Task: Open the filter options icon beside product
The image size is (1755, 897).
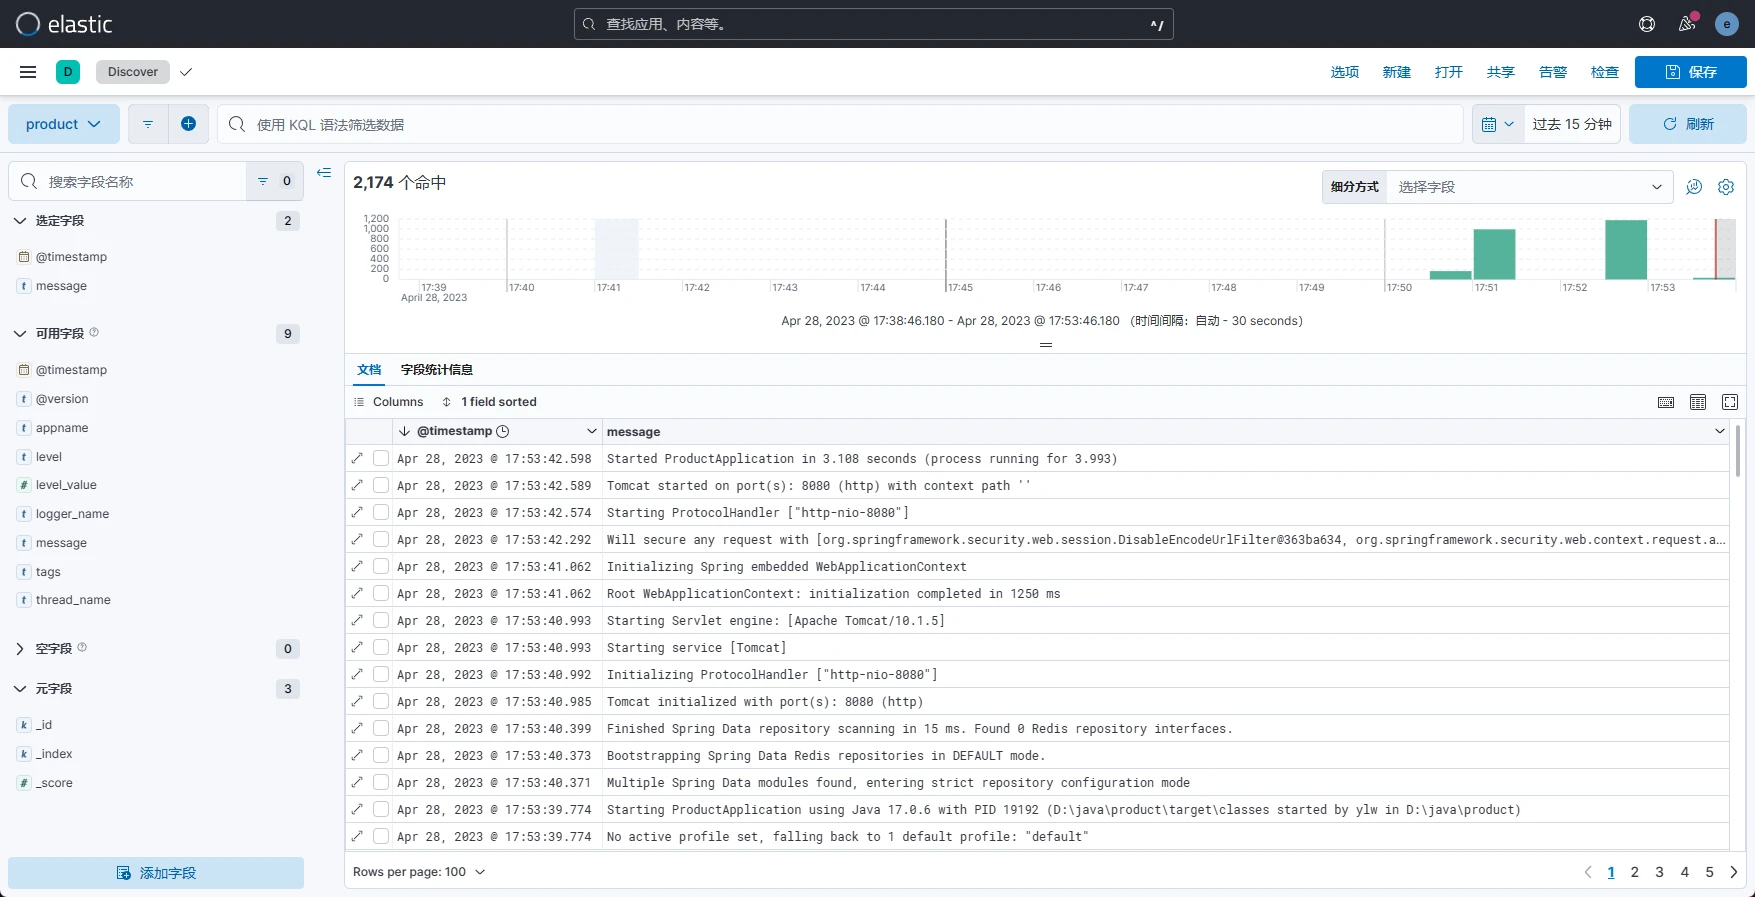Action: click(148, 124)
